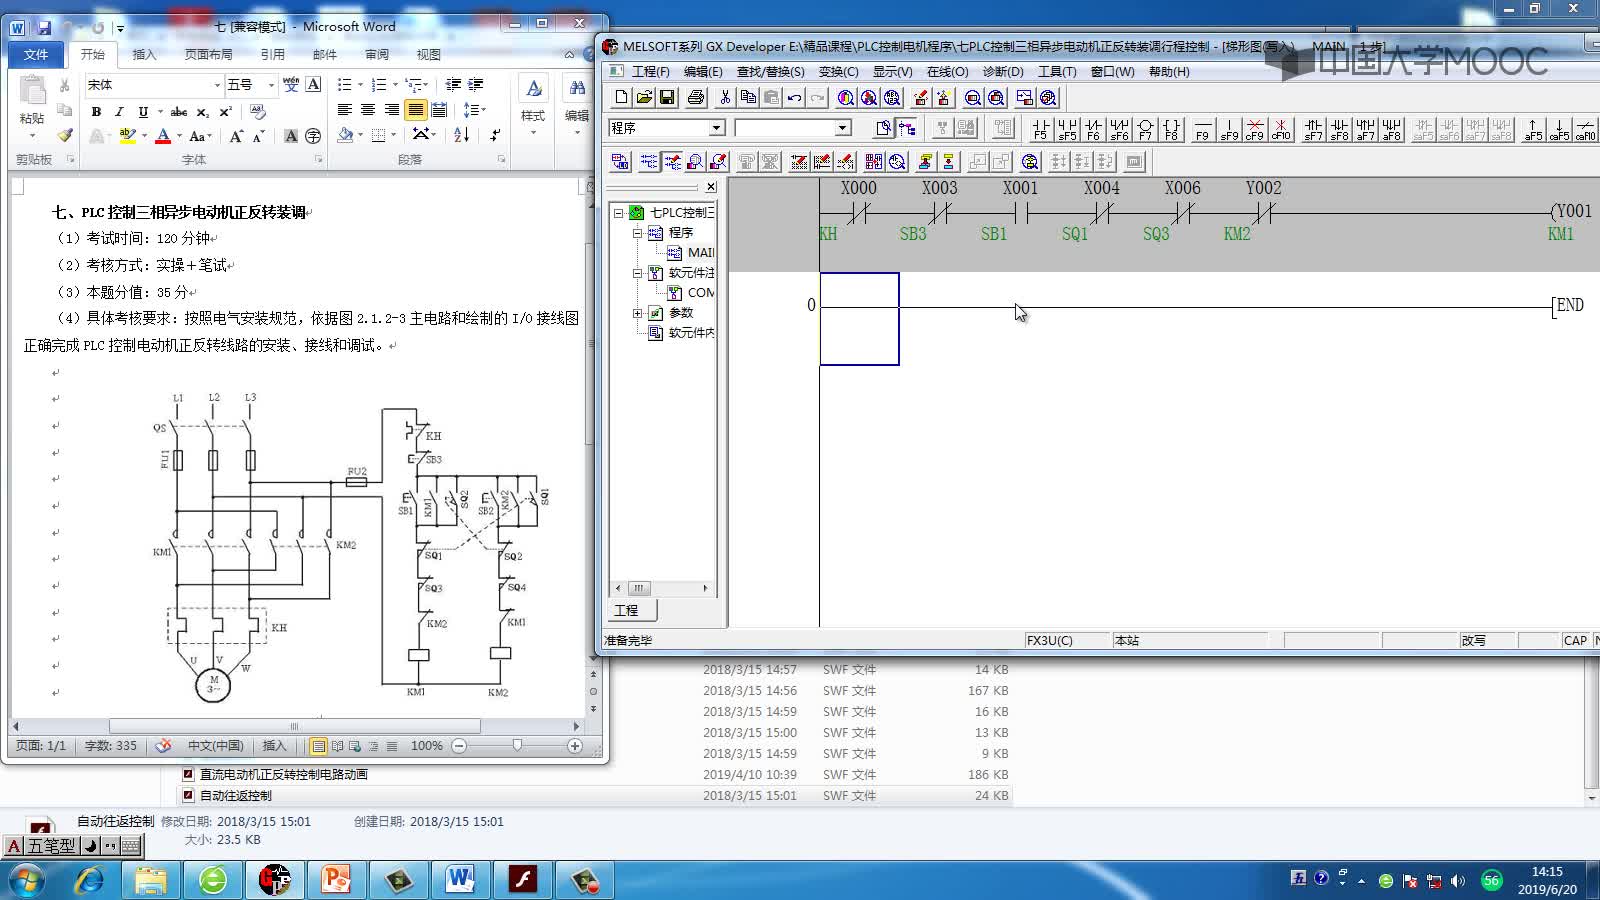Viewport: 1600px width, 900px height.
Task: Click the 粘贴 paste button in Word
Action: 32,106
